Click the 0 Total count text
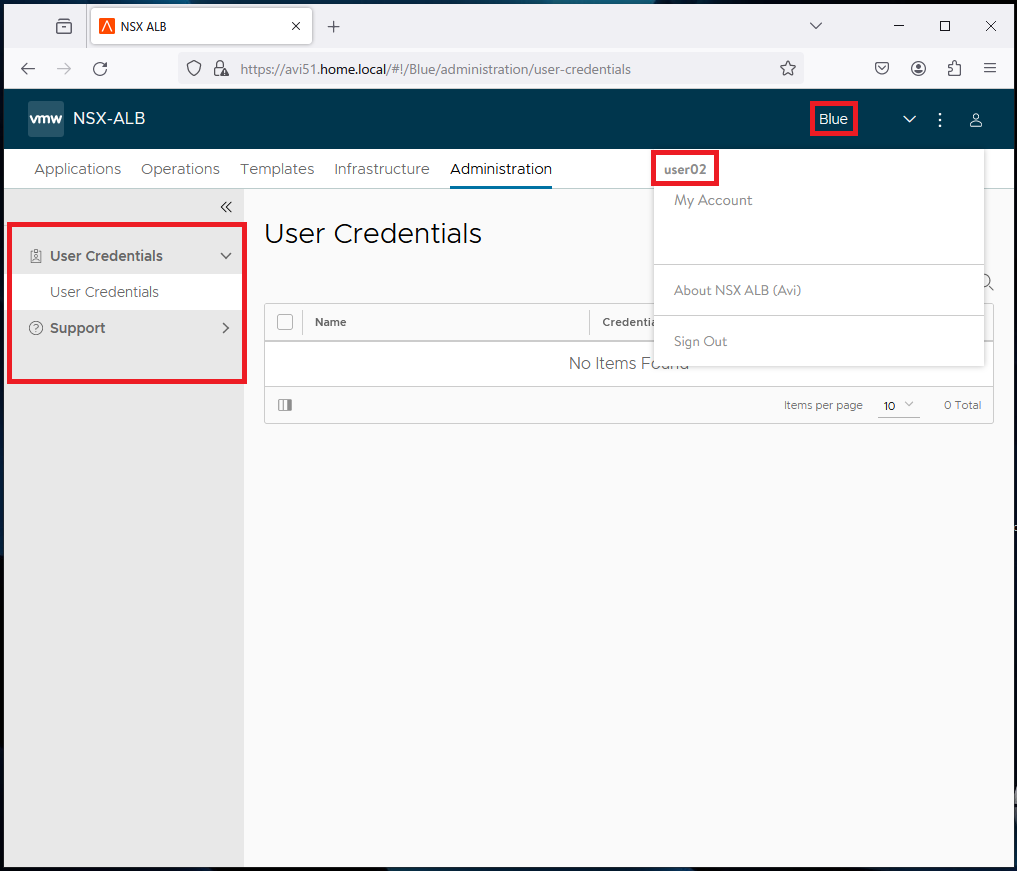This screenshot has height=874, width=1020. 962,406
